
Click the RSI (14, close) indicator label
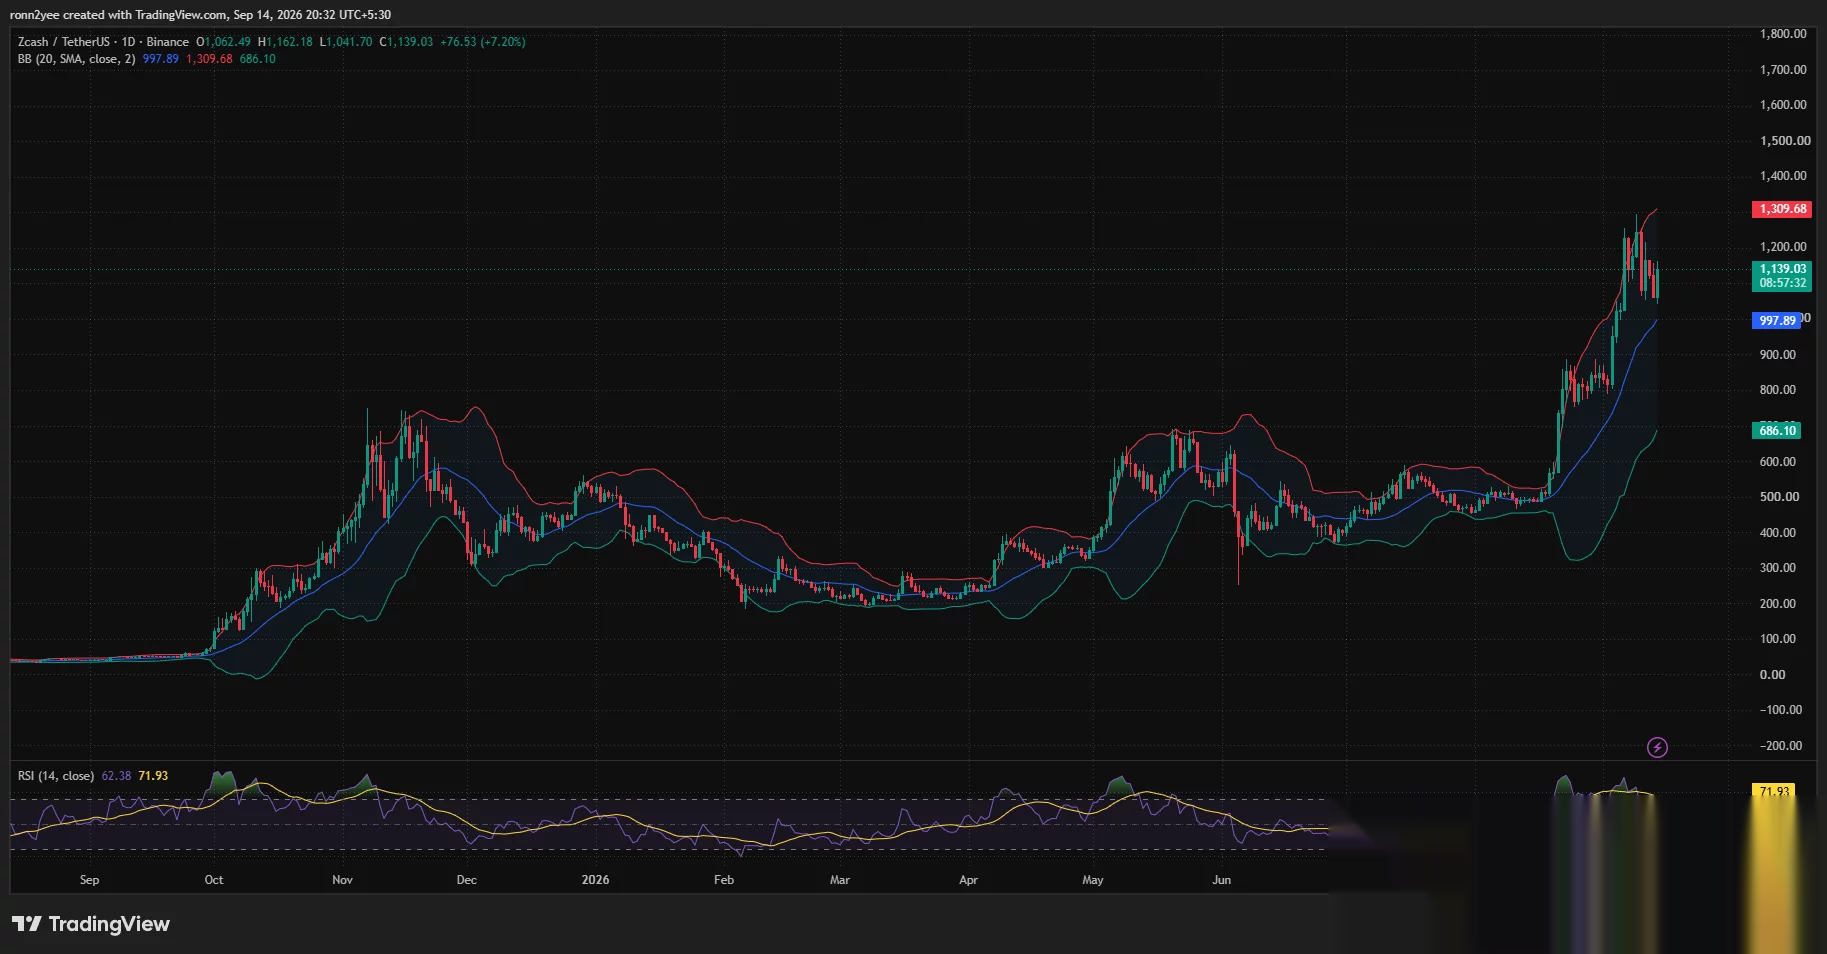coord(56,776)
